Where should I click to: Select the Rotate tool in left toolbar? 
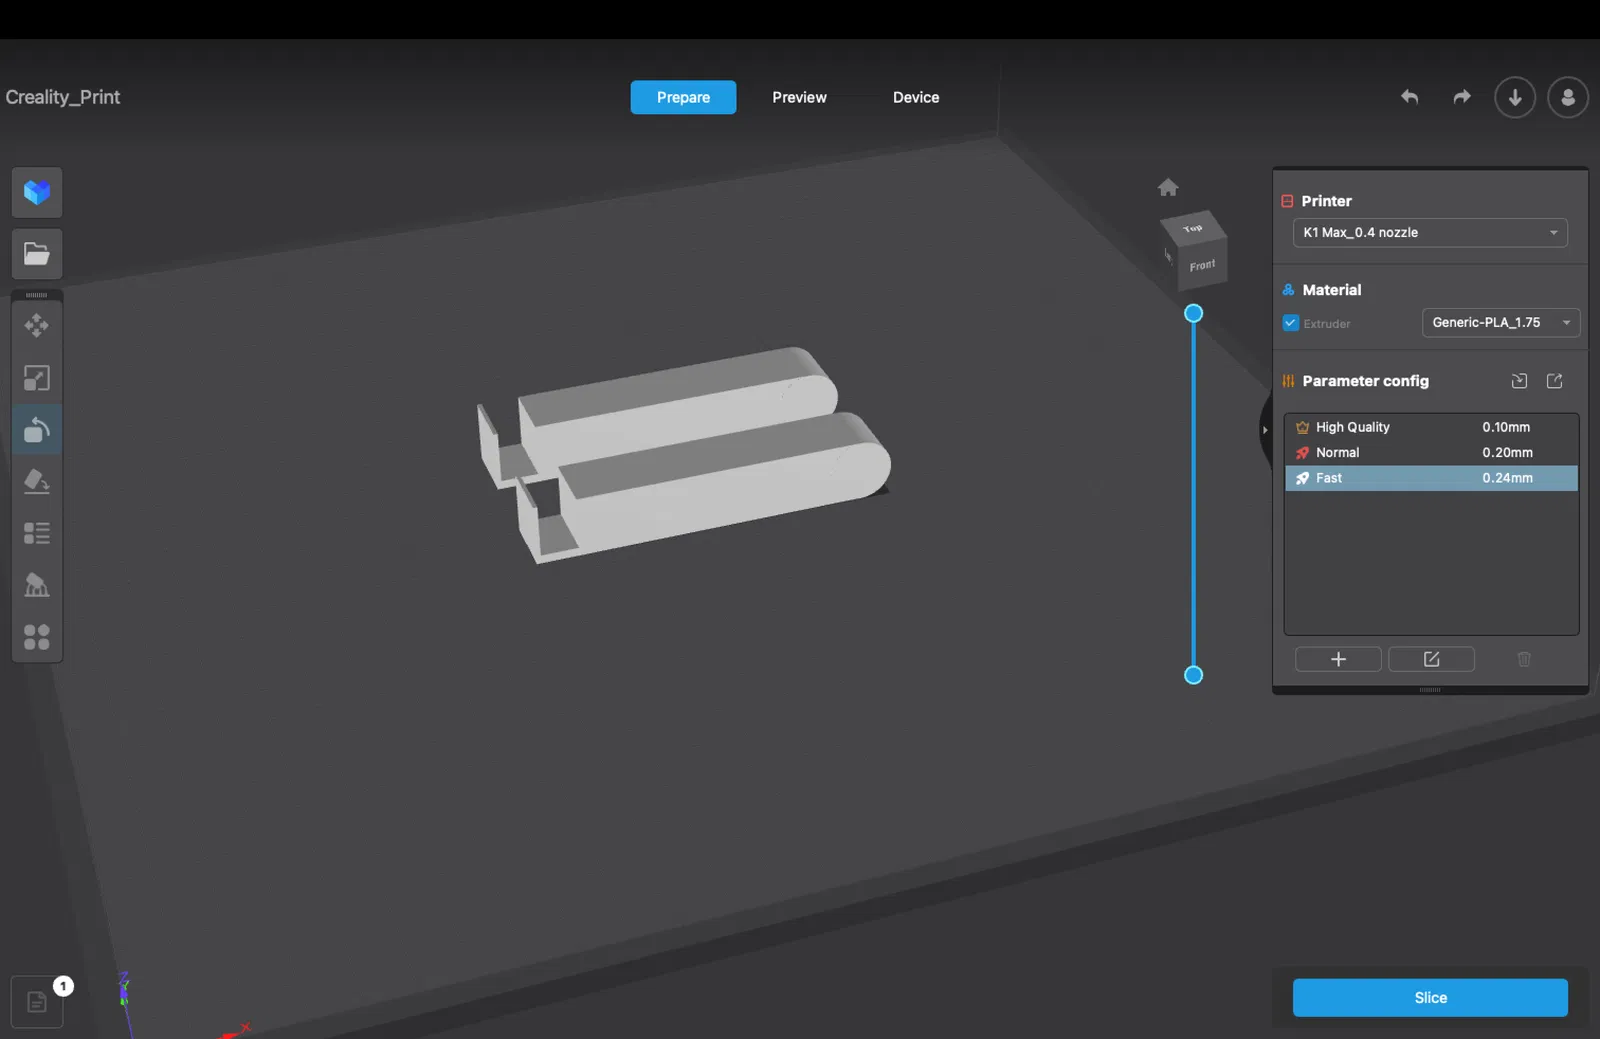tap(37, 430)
